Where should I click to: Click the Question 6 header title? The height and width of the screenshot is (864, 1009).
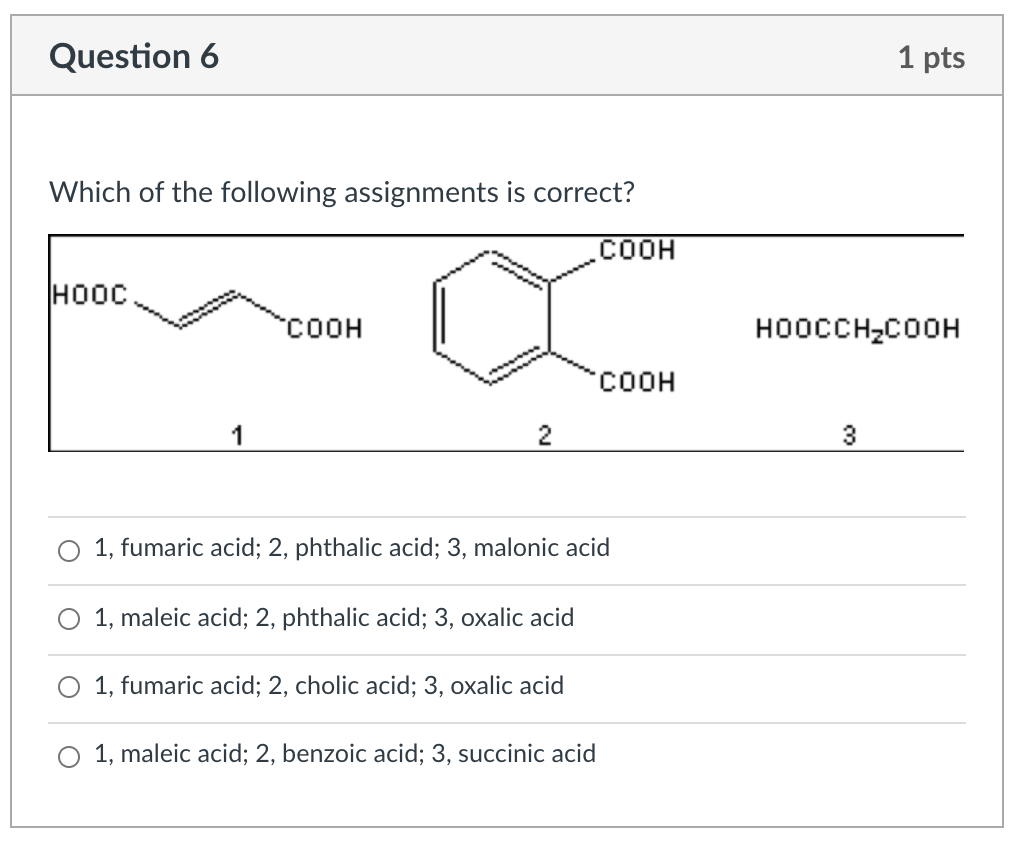coord(134,57)
